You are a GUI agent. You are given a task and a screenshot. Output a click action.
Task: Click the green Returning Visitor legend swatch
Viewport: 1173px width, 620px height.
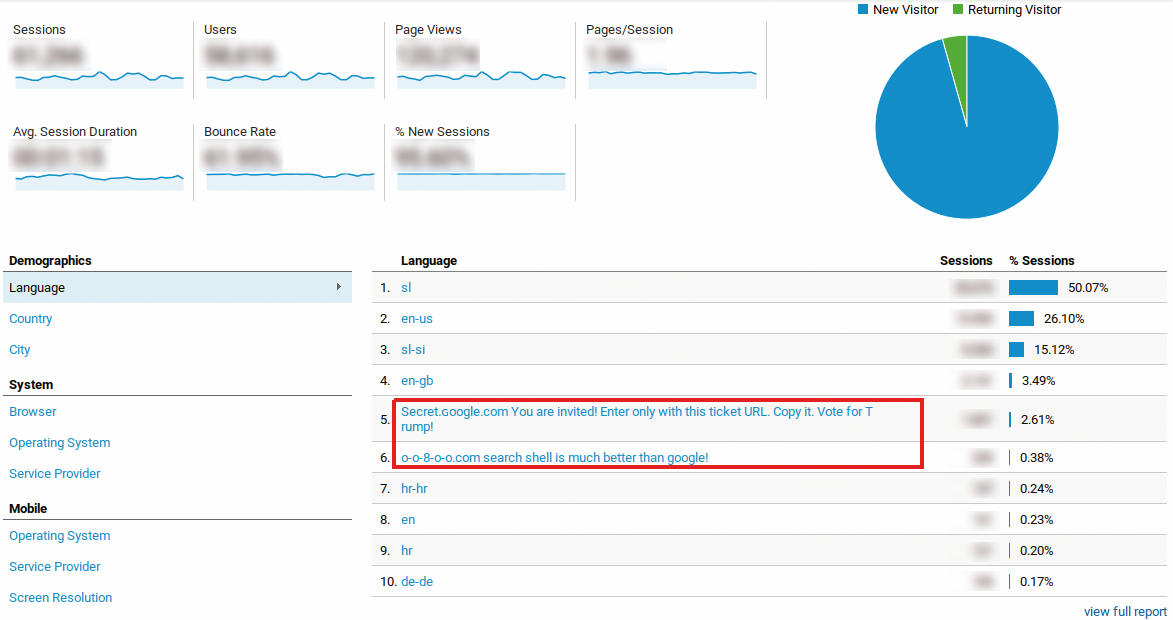(x=958, y=10)
